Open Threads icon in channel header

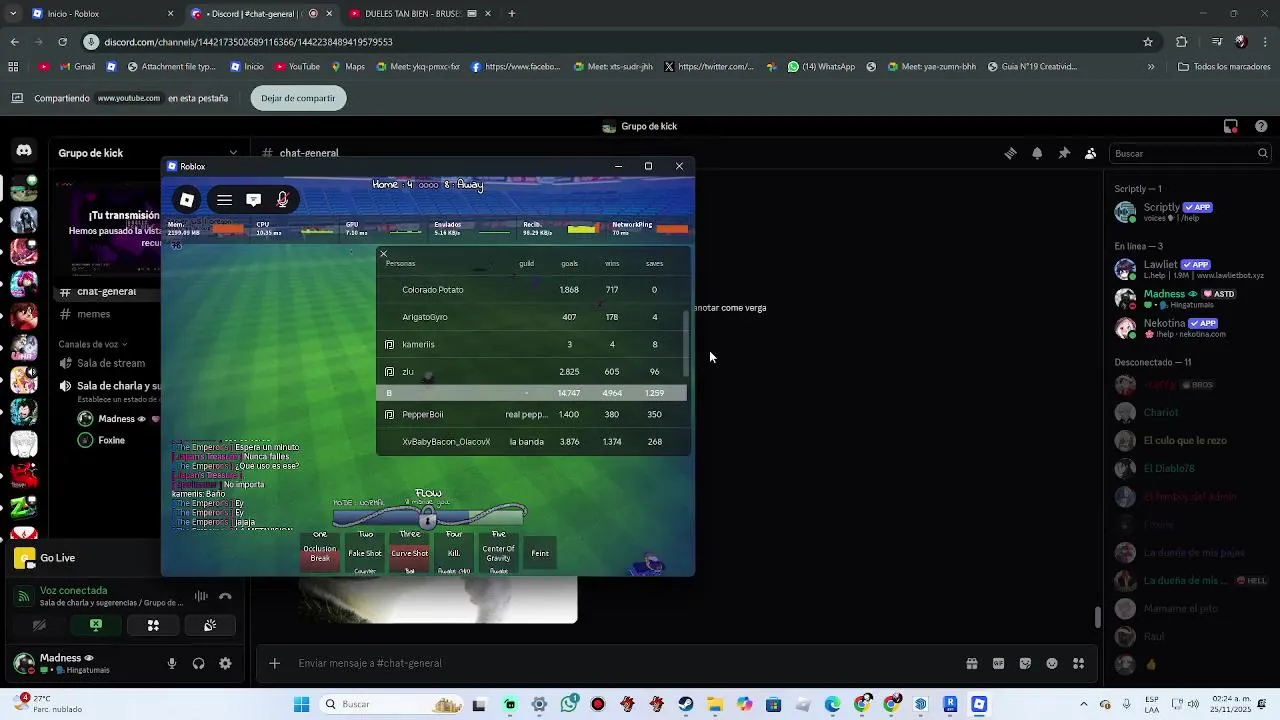(x=1010, y=153)
